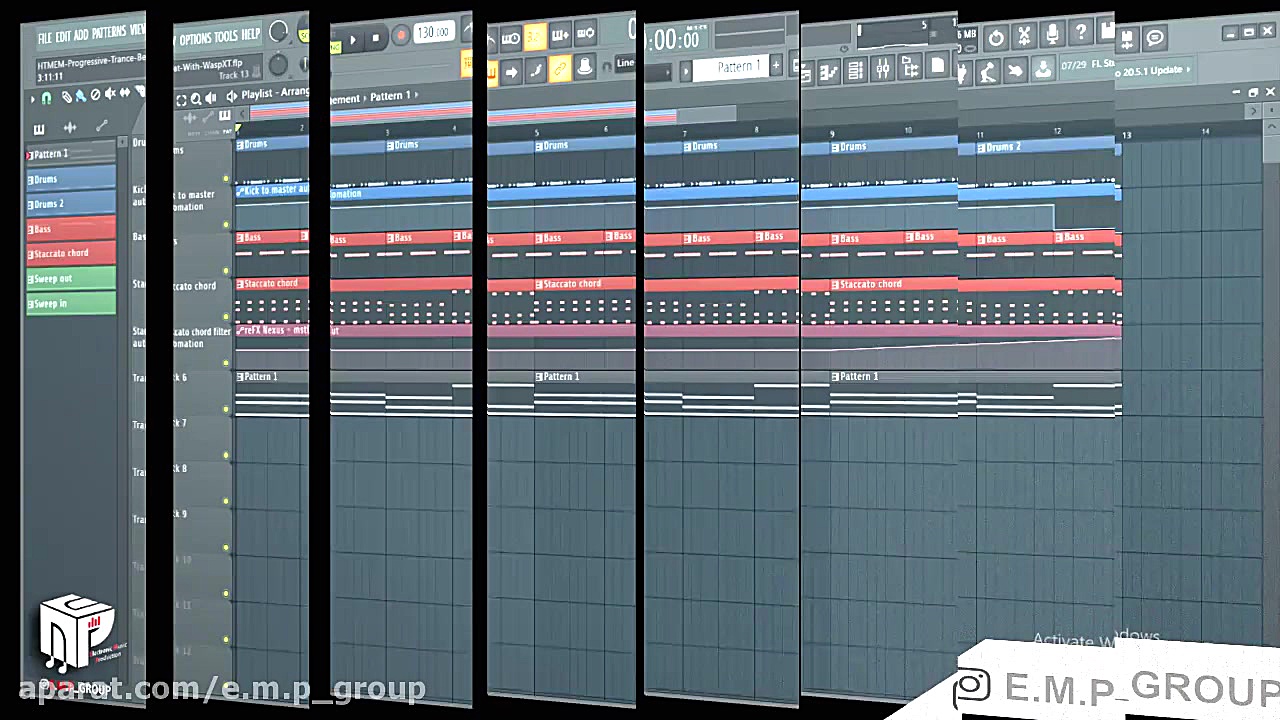Open the Playlist - Arrangement title menu

pos(274,93)
